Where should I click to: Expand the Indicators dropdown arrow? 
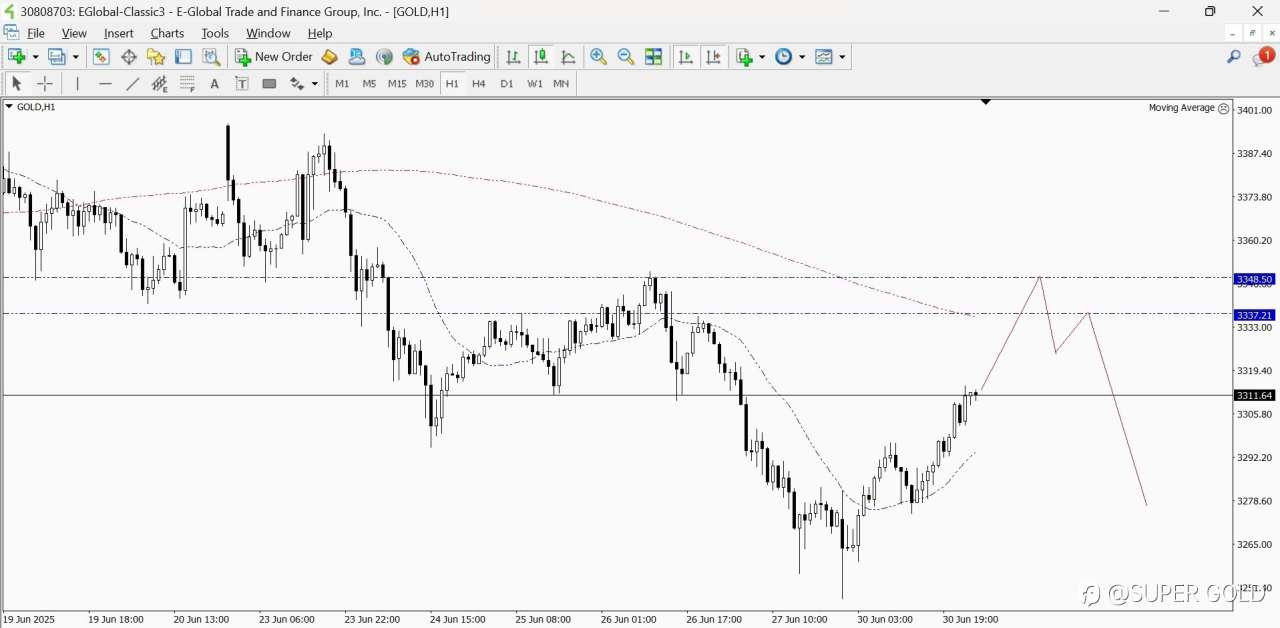(x=762, y=57)
